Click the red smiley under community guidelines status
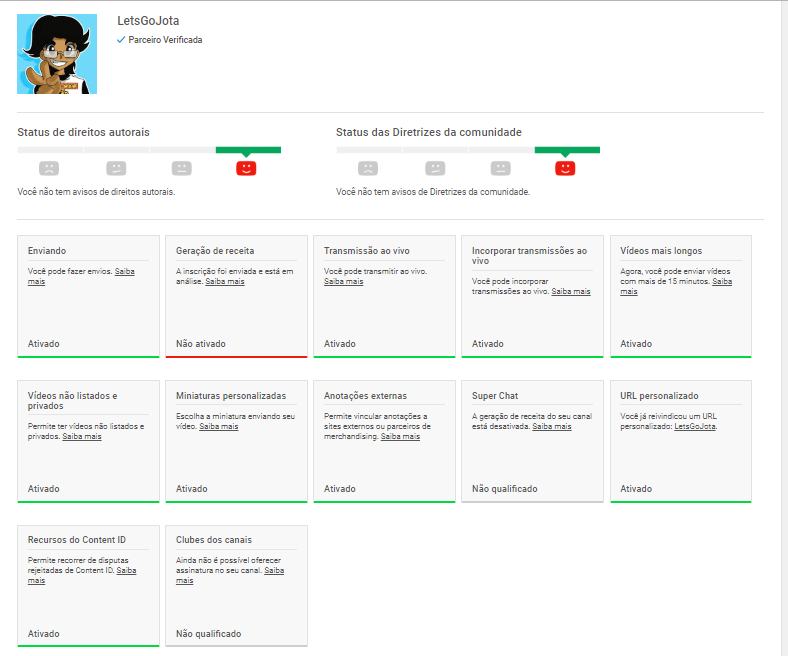 tap(565, 168)
